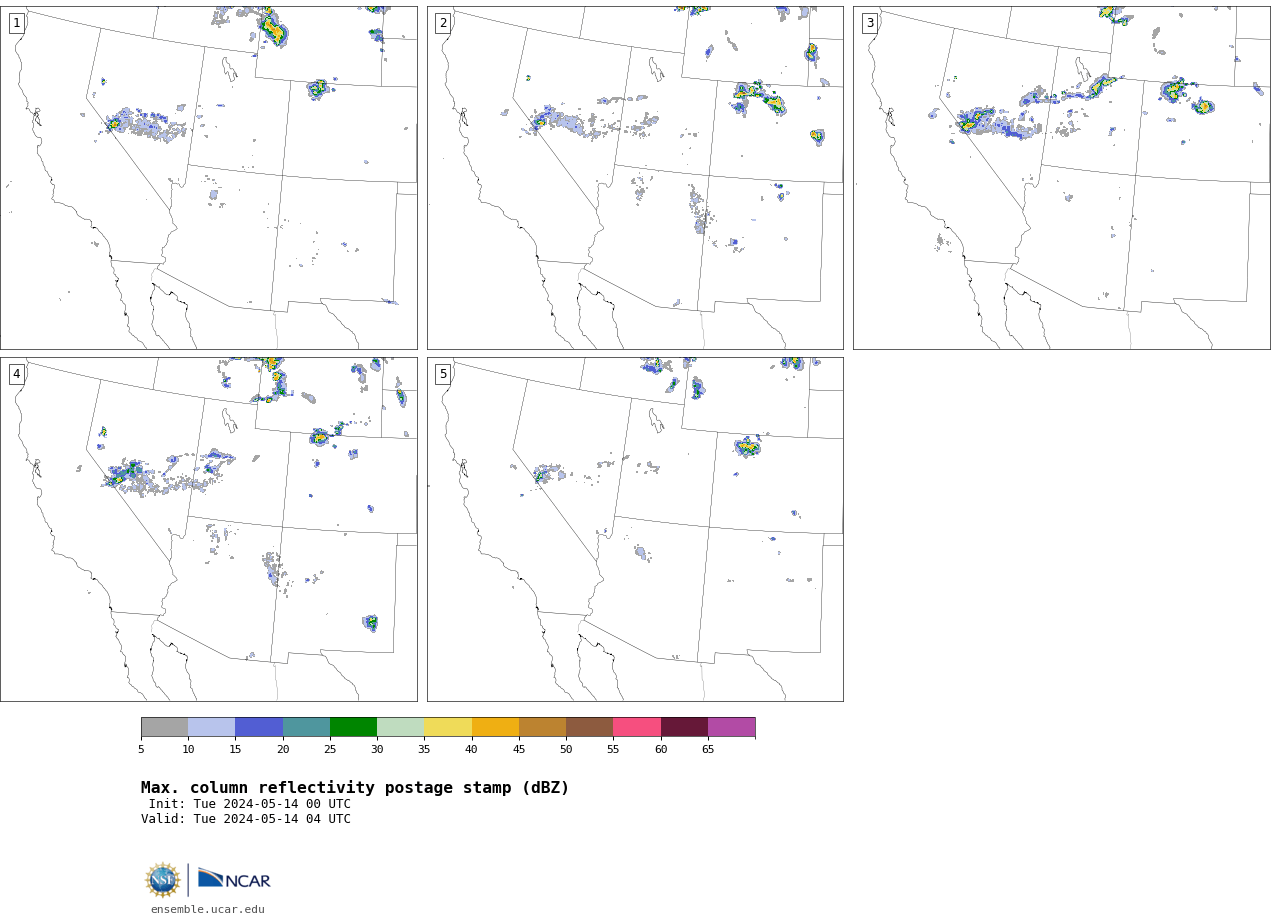1280x920 pixels.
Task: Click the ochre 45-50 dBZ swatch
Action: (543, 727)
